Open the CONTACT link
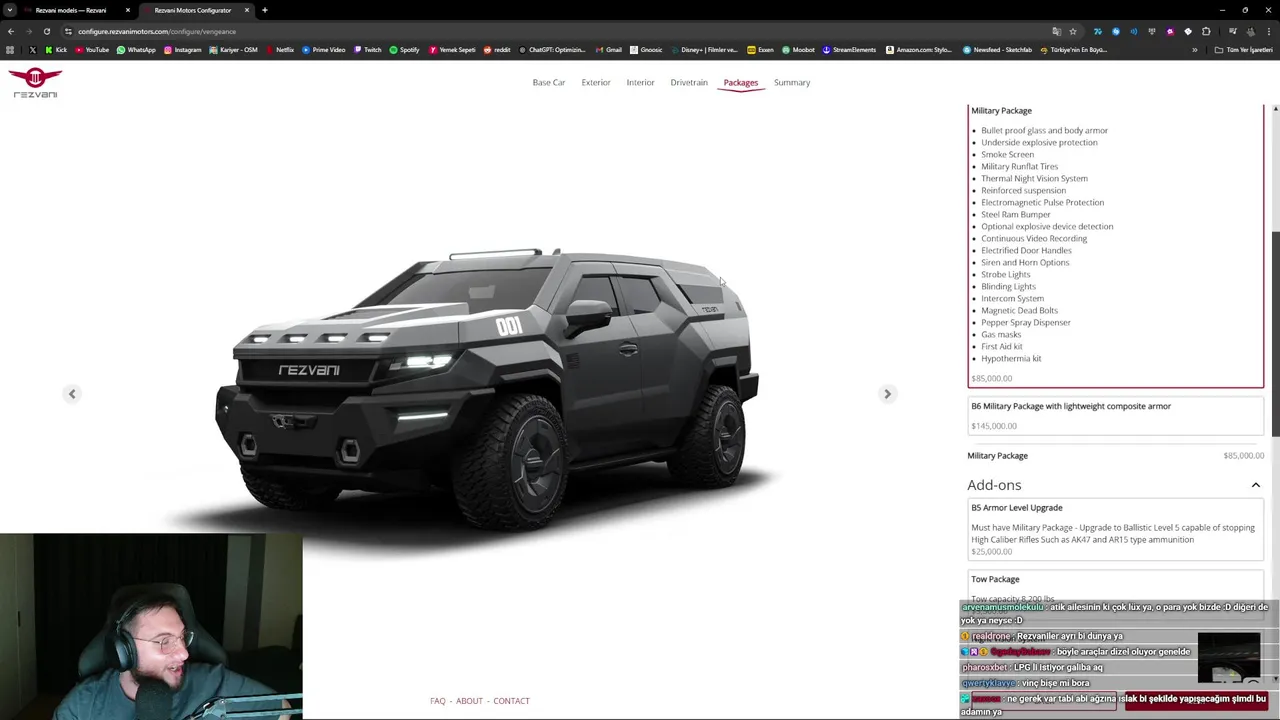1280x720 pixels. (511, 701)
